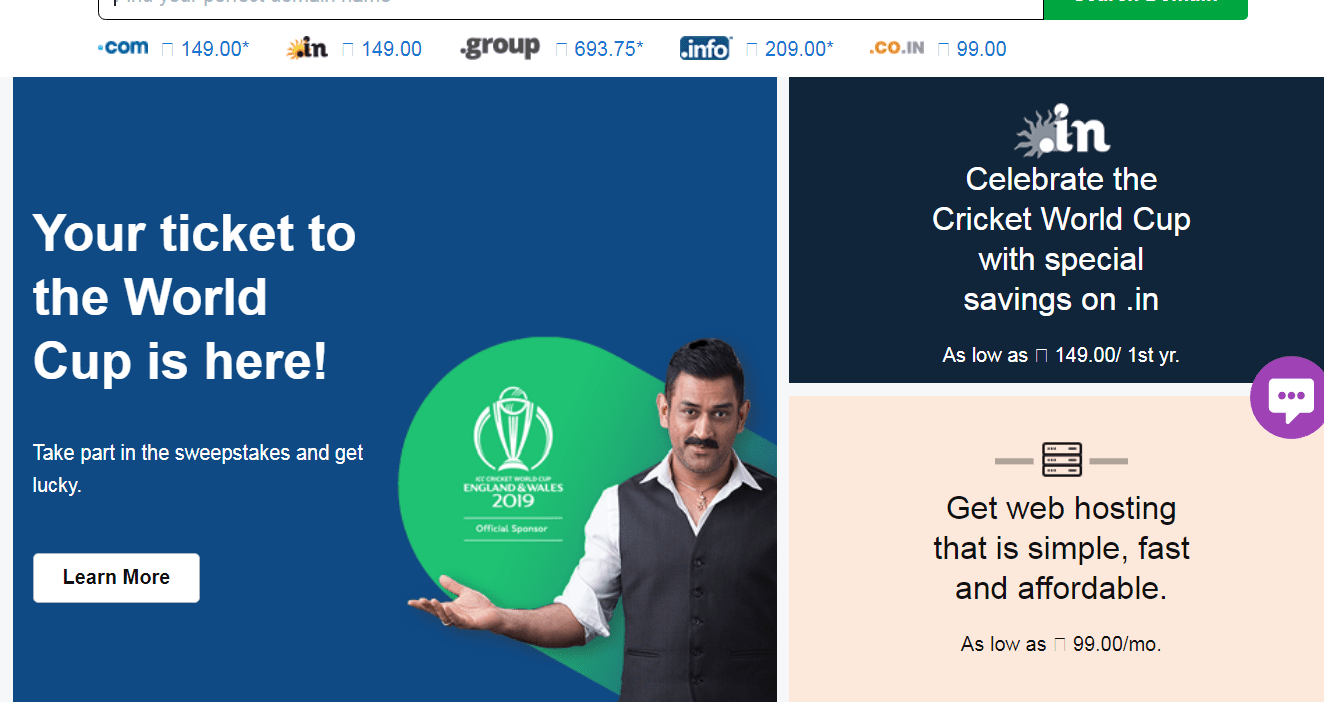Click the .group domain logo
Viewport: 1324px width, 719px height.
(x=500, y=47)
